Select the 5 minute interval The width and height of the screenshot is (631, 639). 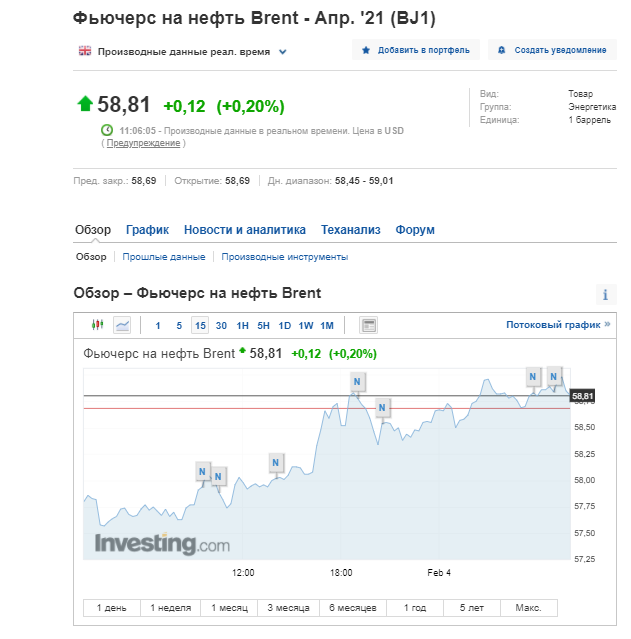coord(179,326)
